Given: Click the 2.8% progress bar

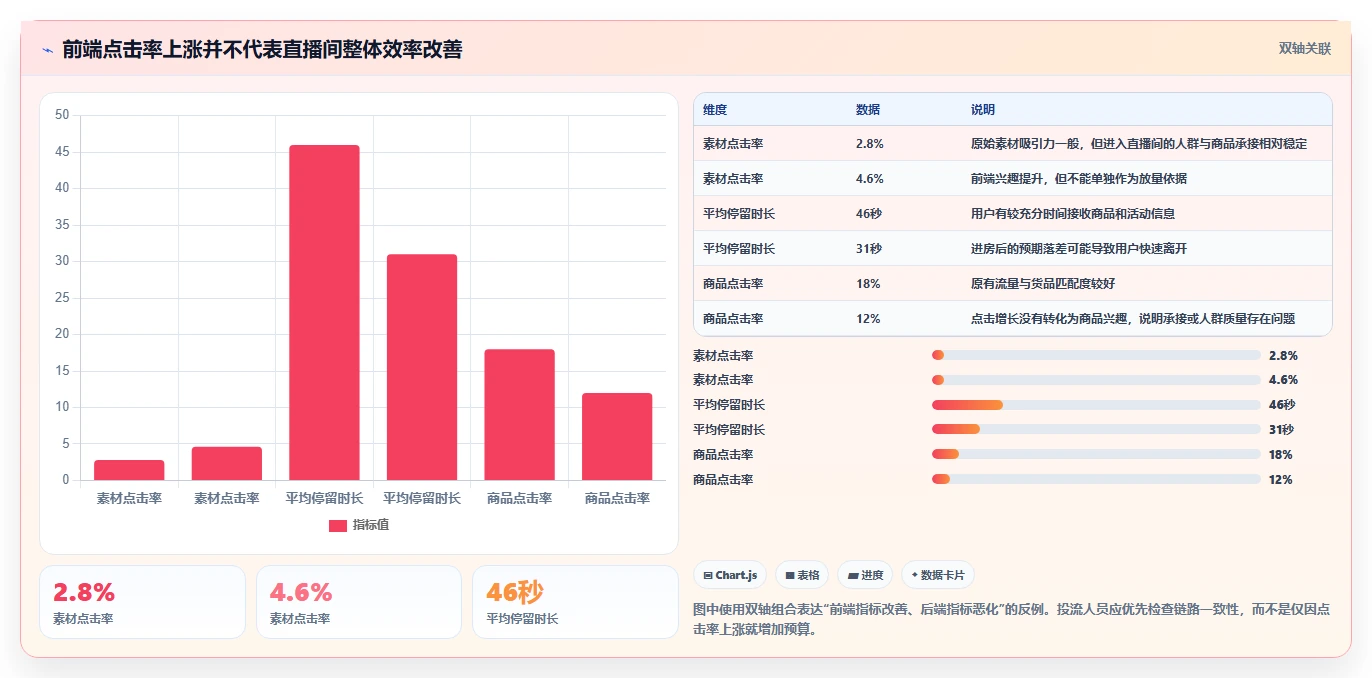Looking at the screenshot, I should [x=1096, y=355].
